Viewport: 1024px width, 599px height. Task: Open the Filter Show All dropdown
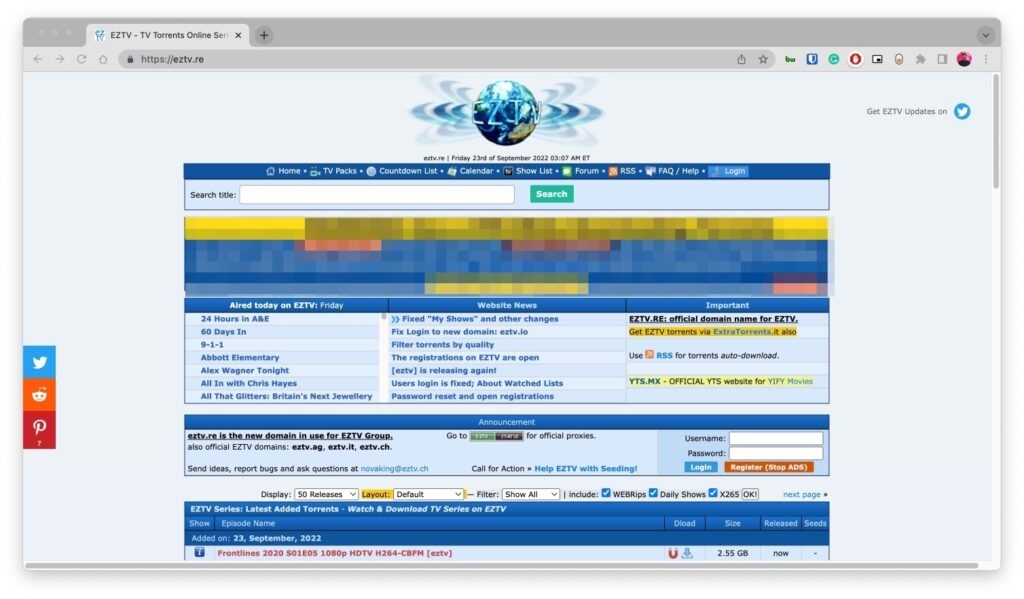pos(530,494)
